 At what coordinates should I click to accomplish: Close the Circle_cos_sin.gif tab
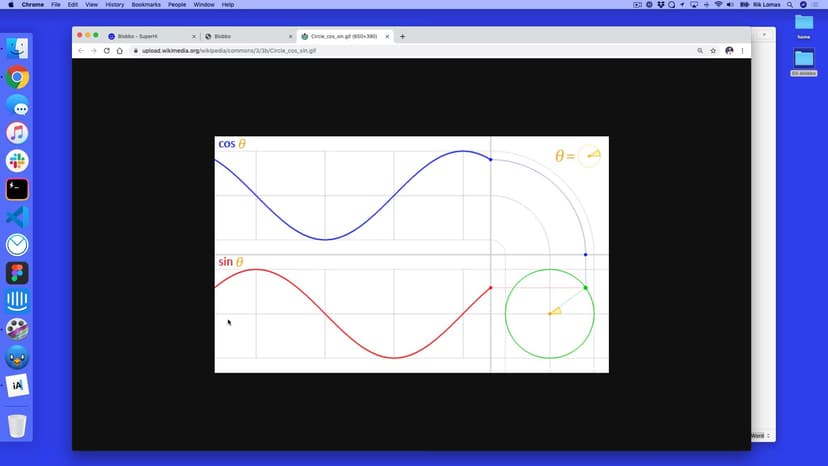(387, 36)
